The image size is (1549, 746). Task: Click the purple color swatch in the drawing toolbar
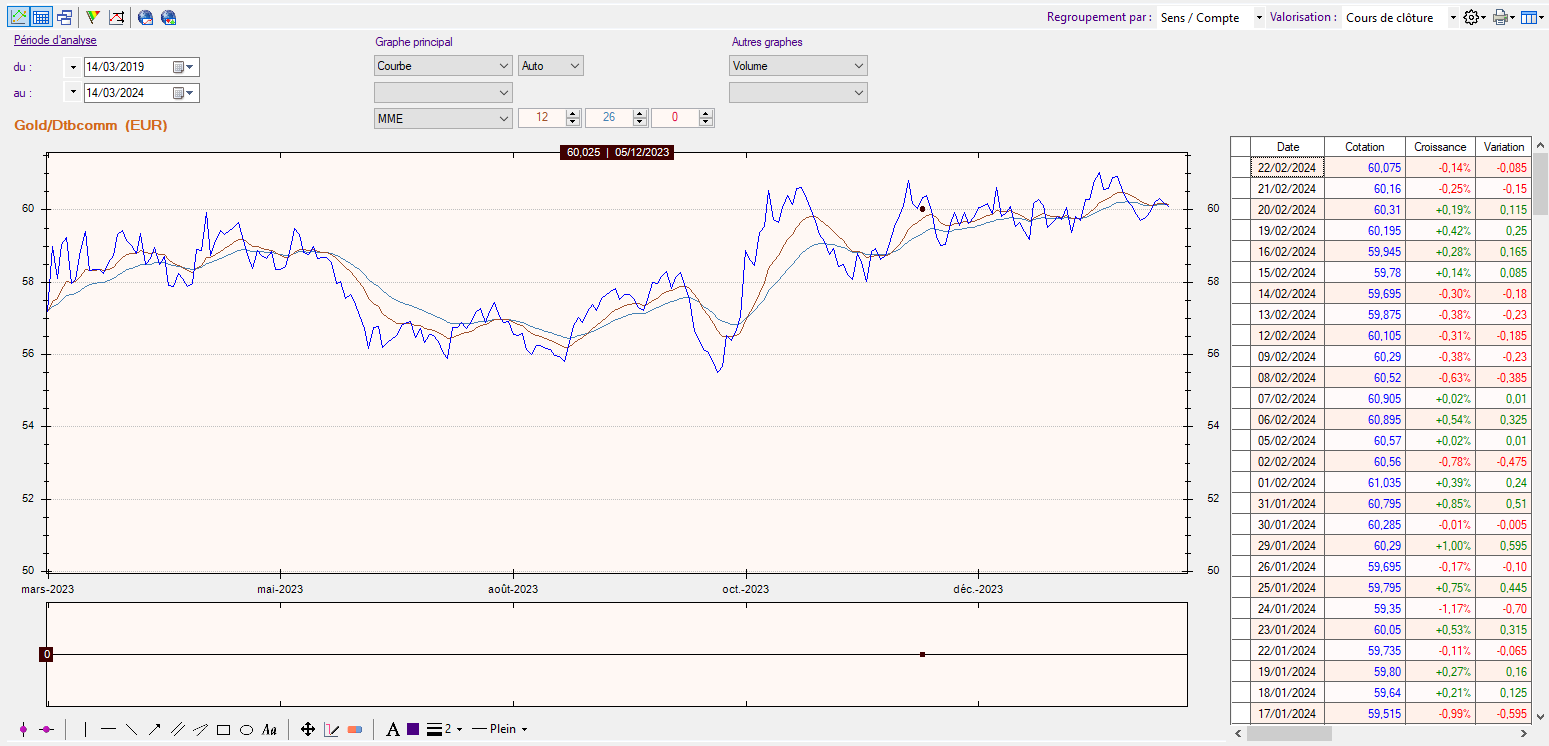413,730
